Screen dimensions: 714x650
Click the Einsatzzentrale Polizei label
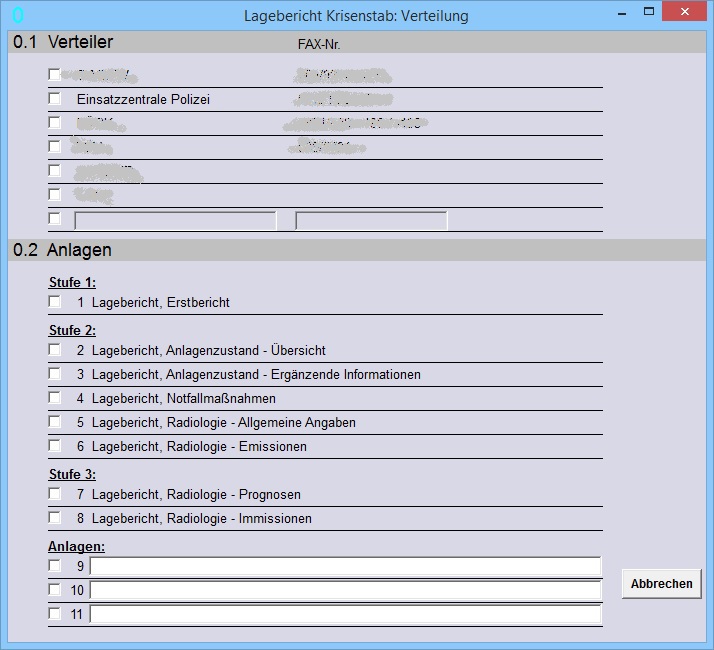coord(143,99)
